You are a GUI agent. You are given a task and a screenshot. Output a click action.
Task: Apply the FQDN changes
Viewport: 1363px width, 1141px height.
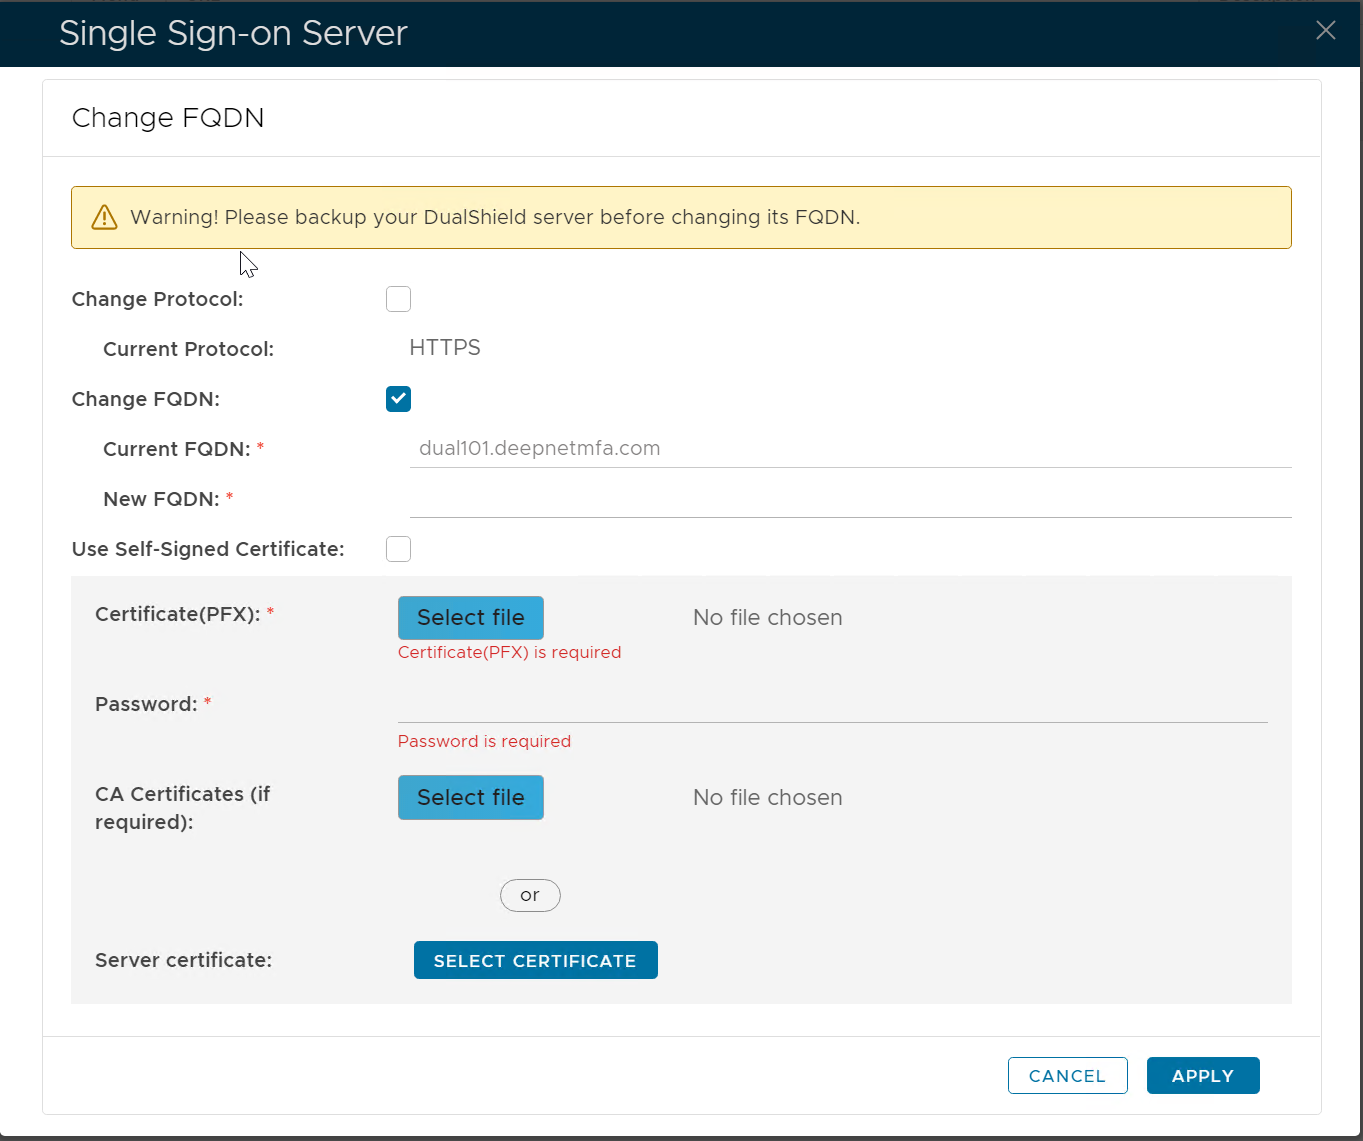(1202, 1076)
